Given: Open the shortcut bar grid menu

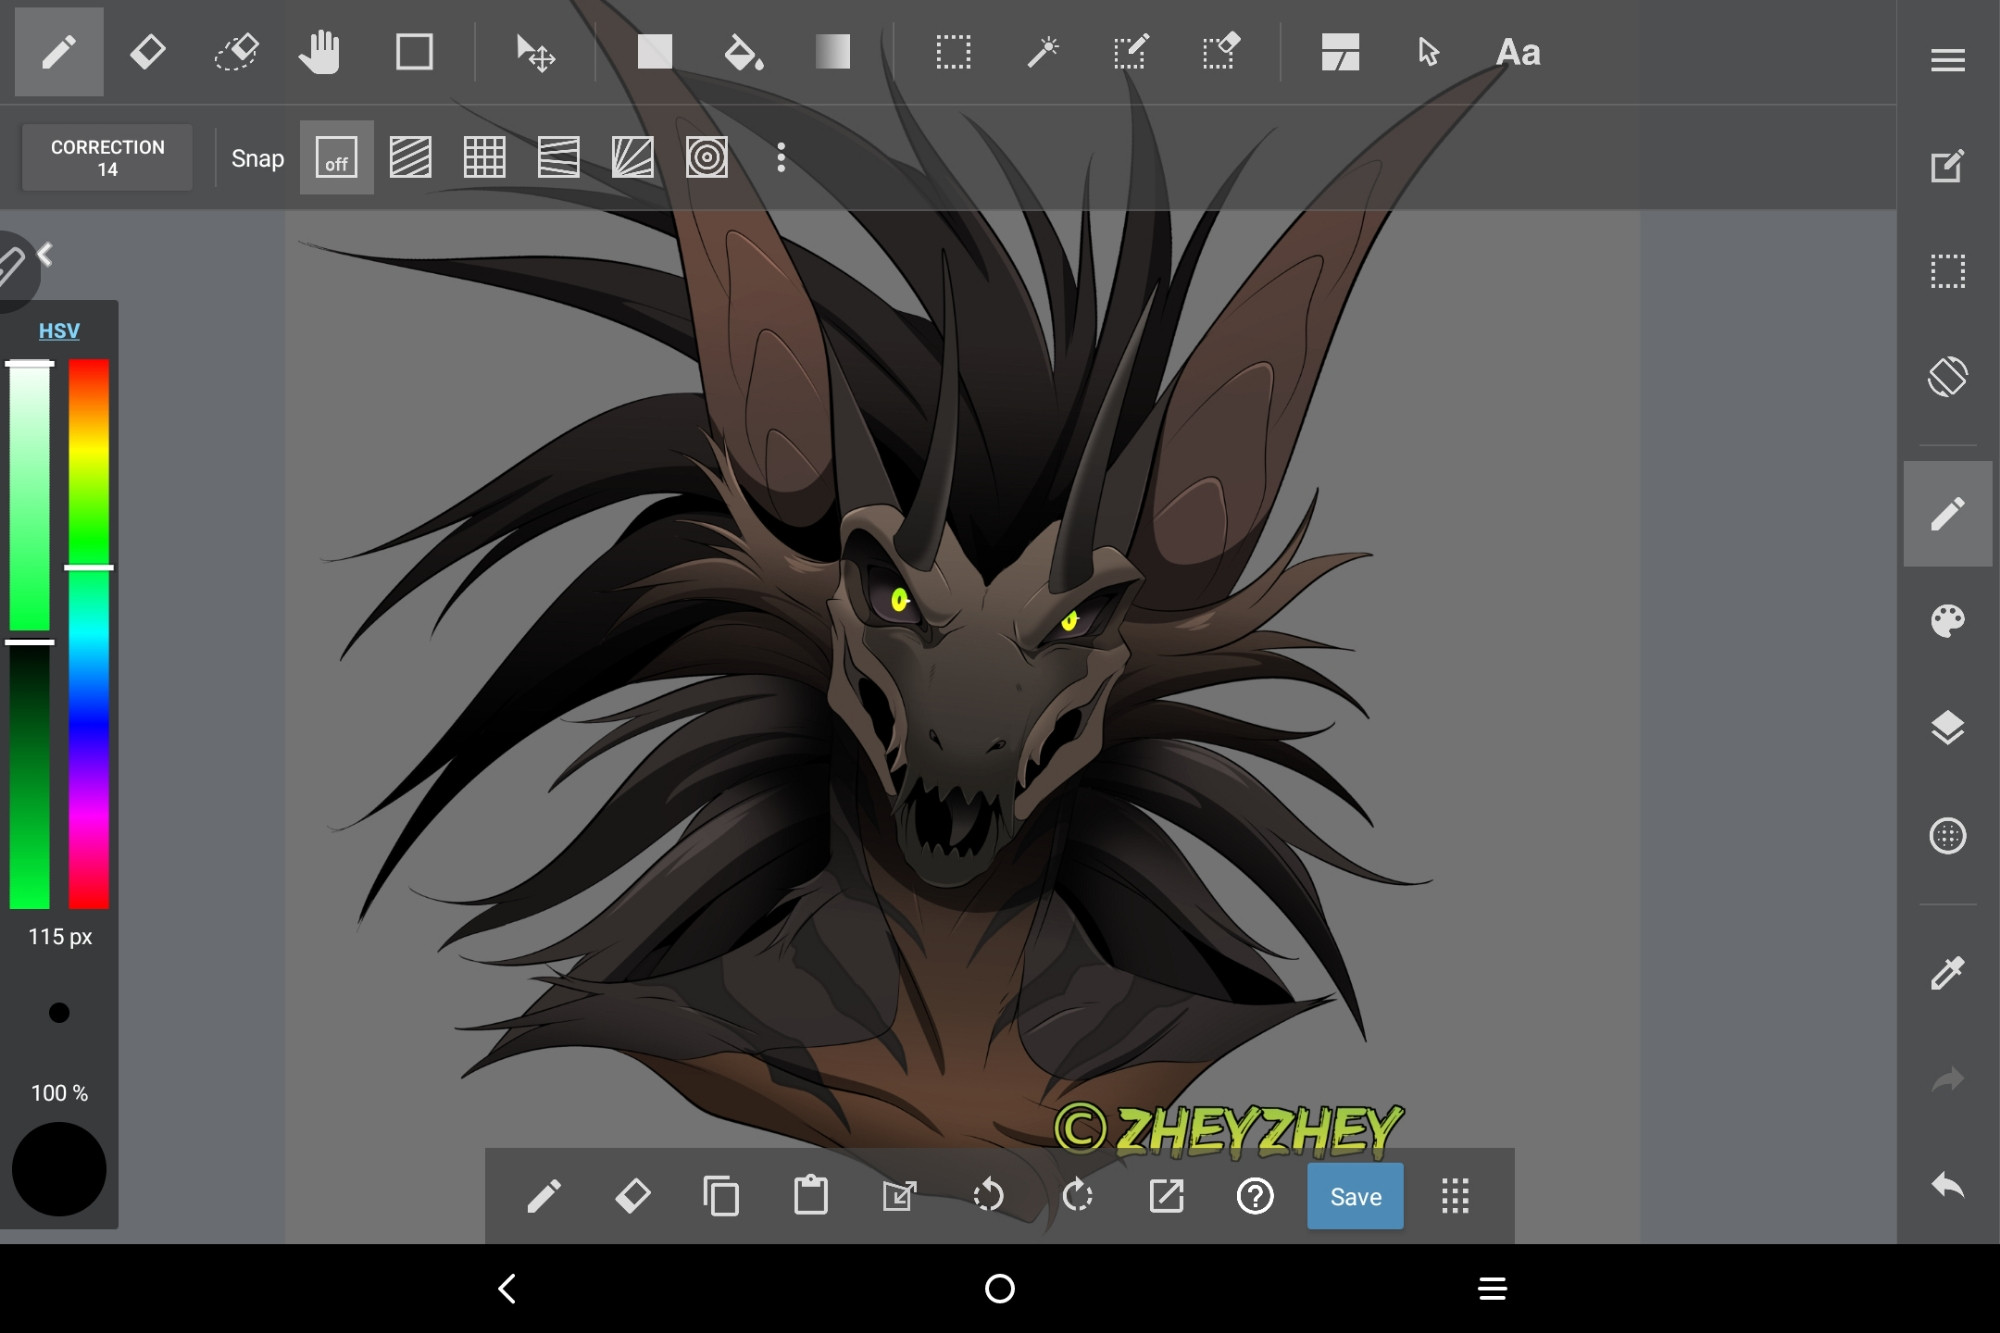Looking at the screenshot, I should pyautogui.click(x=1455, y=1196).
